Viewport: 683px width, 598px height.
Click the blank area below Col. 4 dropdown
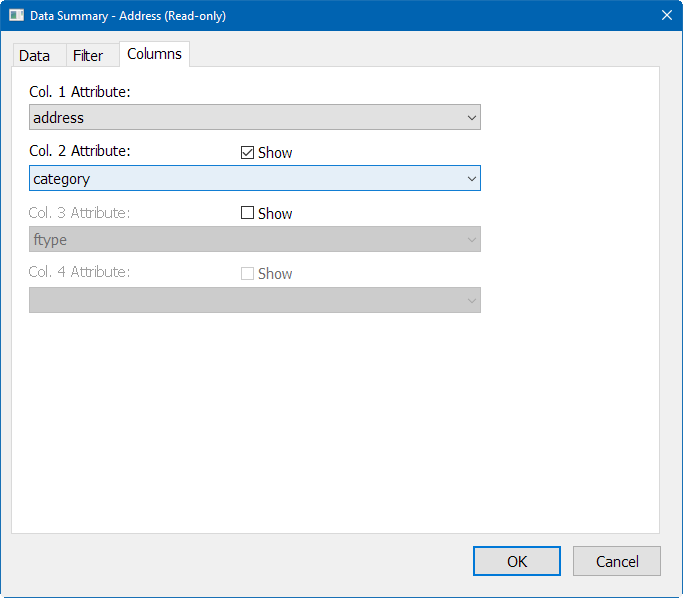pos(335,420)
